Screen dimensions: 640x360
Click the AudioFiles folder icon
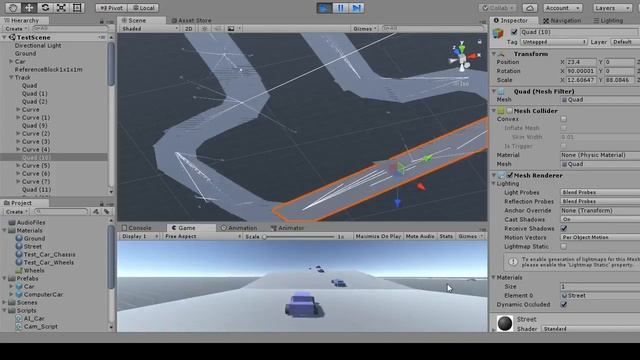point(12,222)
